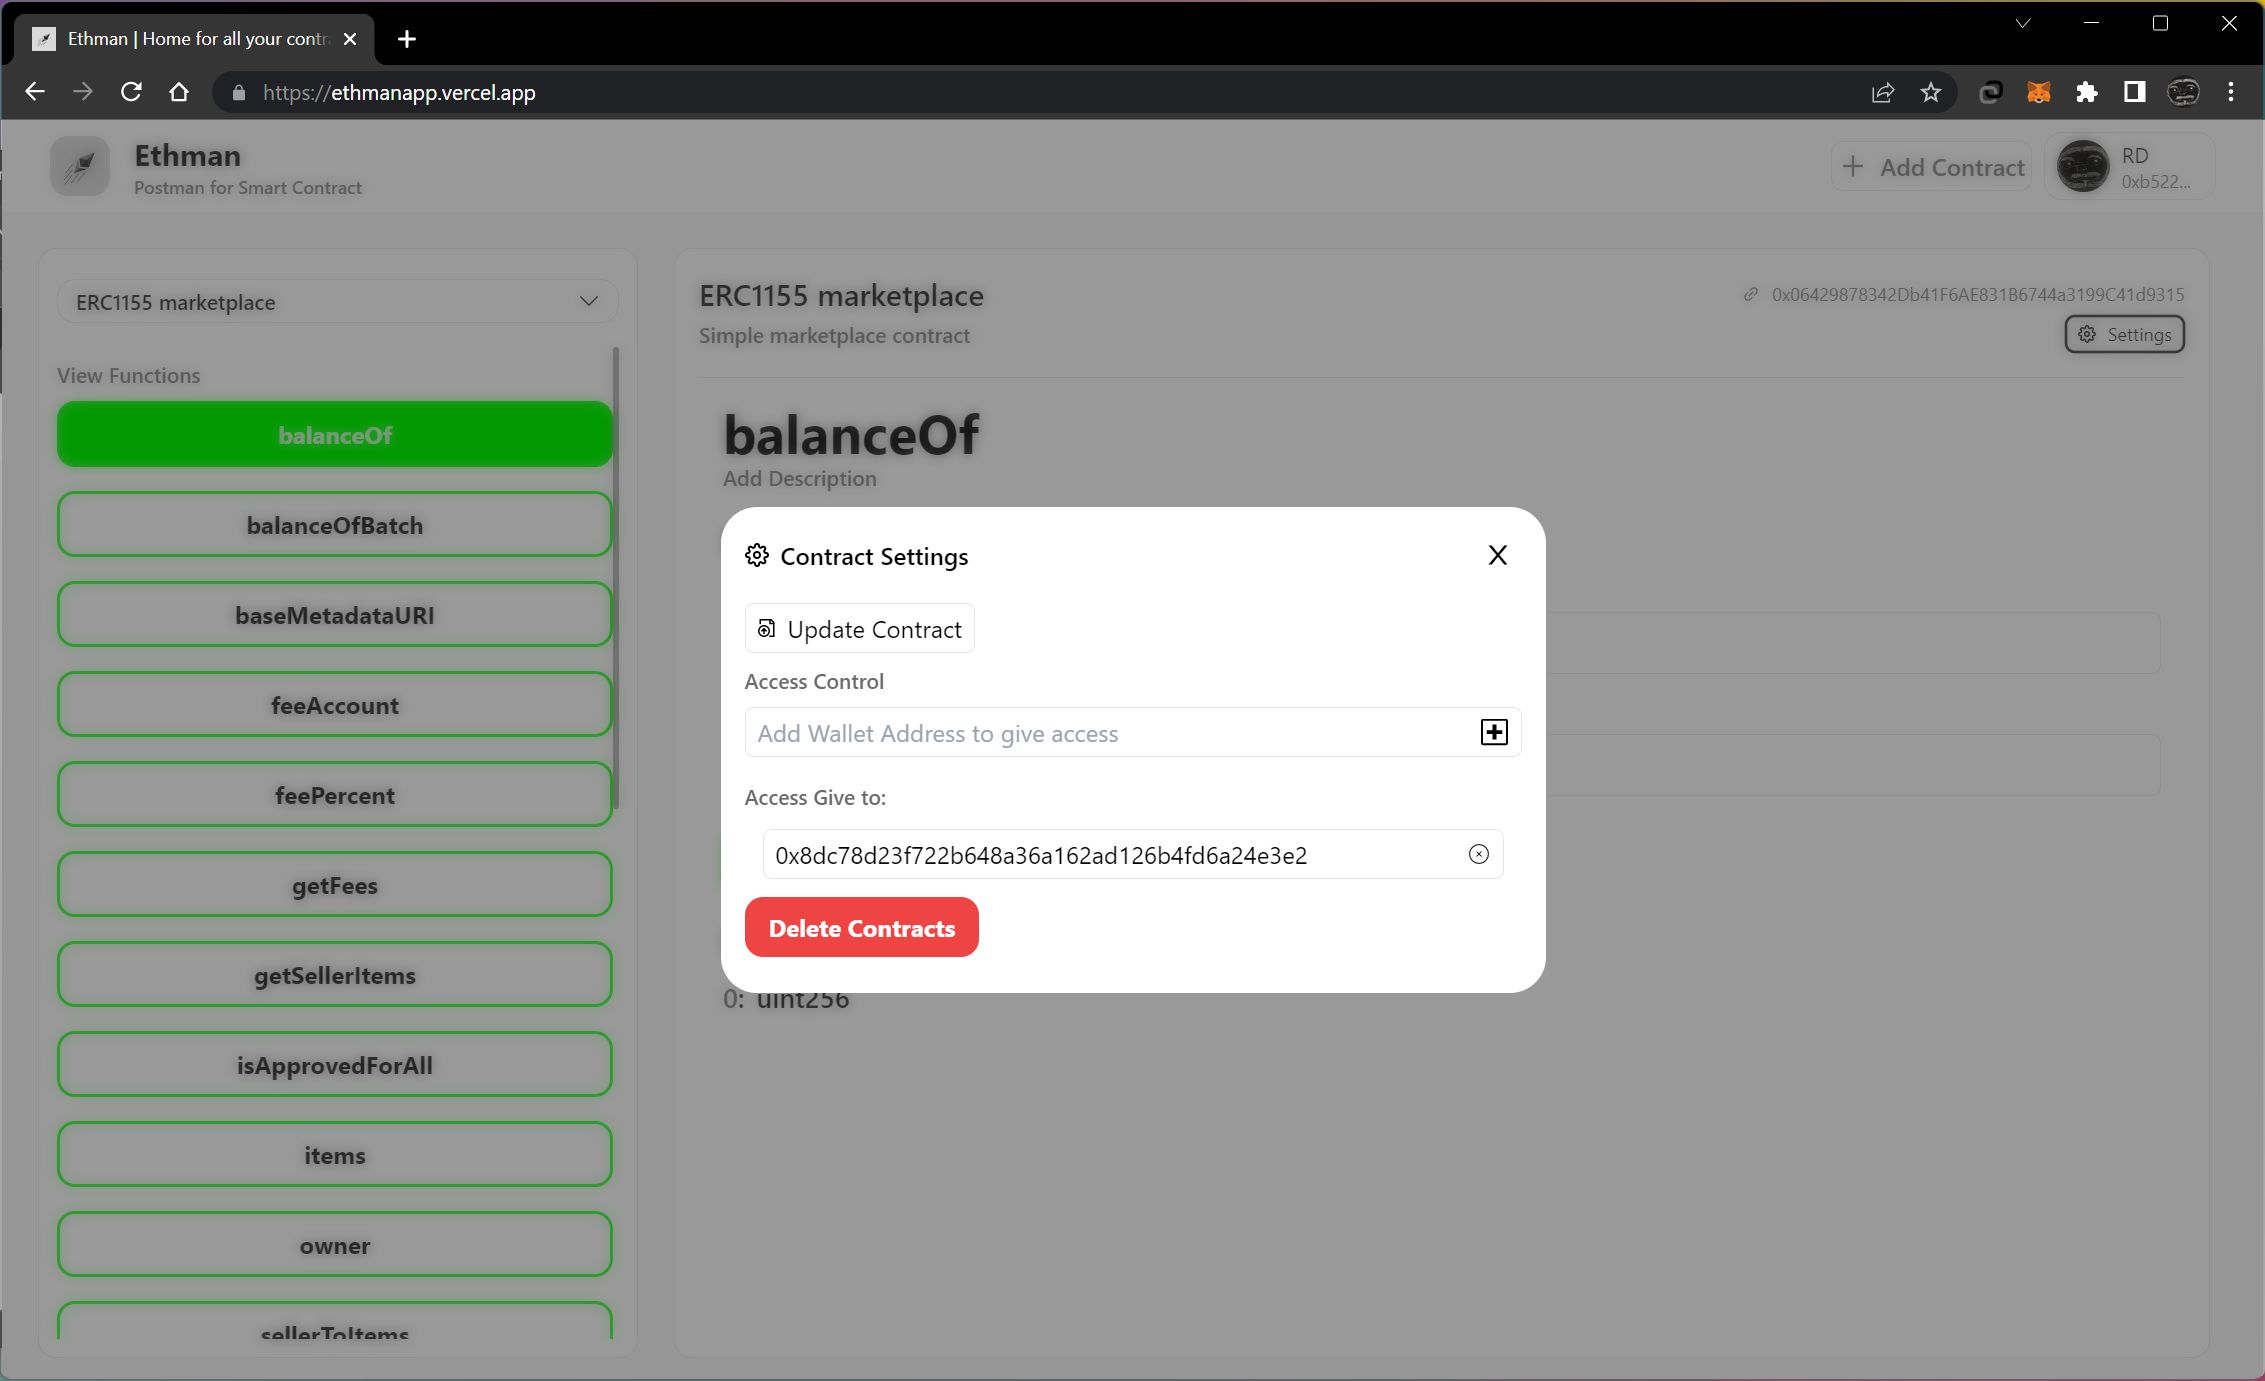Click the info circle icon next to wallet address
2265x1381 pixels.
click(1475, 852)
